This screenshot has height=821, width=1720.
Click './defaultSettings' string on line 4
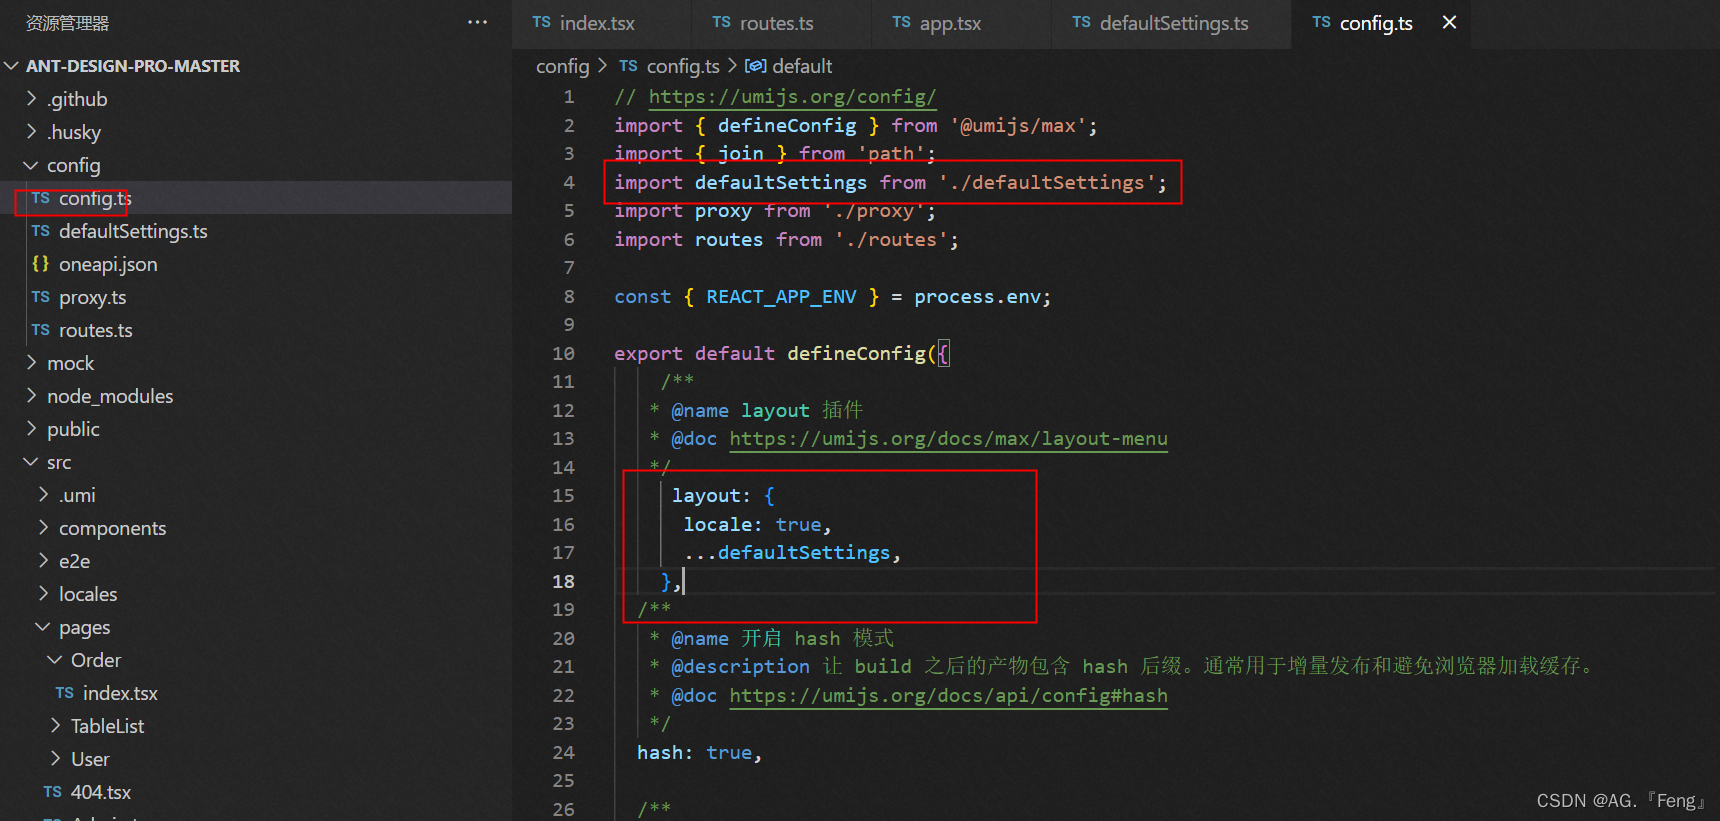pos(1047,183)
